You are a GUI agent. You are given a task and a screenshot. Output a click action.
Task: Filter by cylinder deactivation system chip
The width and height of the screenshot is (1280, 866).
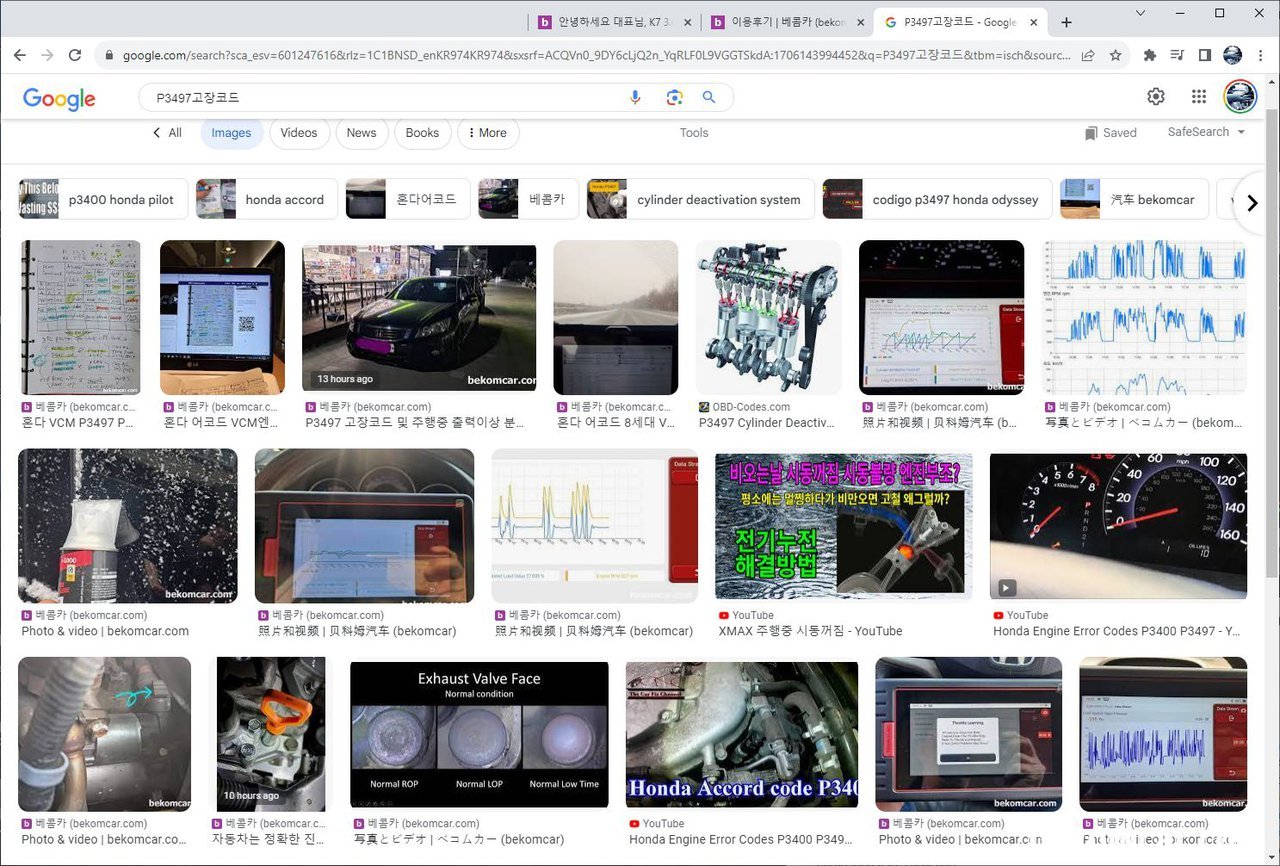(x=700, y=199)
